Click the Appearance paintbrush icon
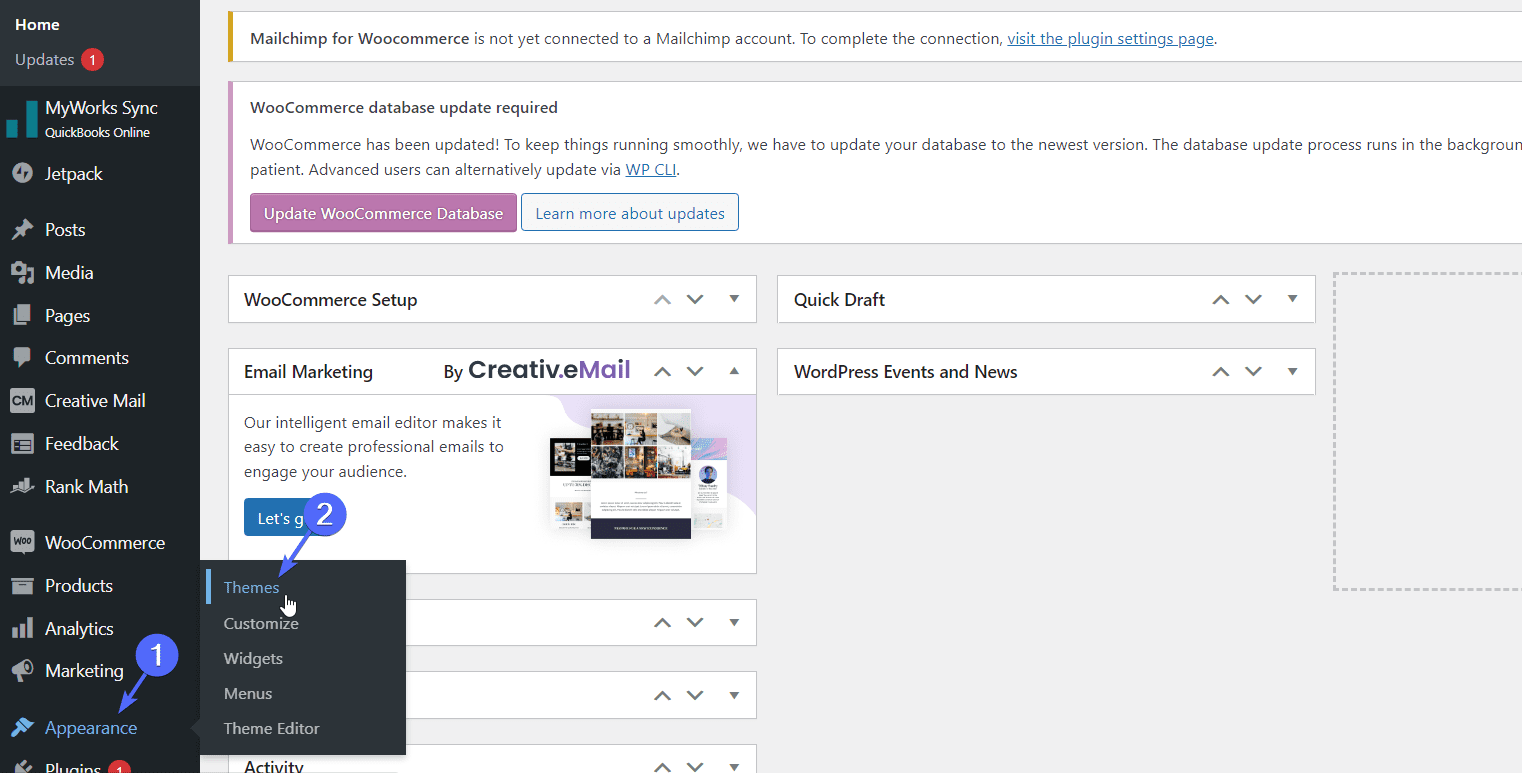 22,728
